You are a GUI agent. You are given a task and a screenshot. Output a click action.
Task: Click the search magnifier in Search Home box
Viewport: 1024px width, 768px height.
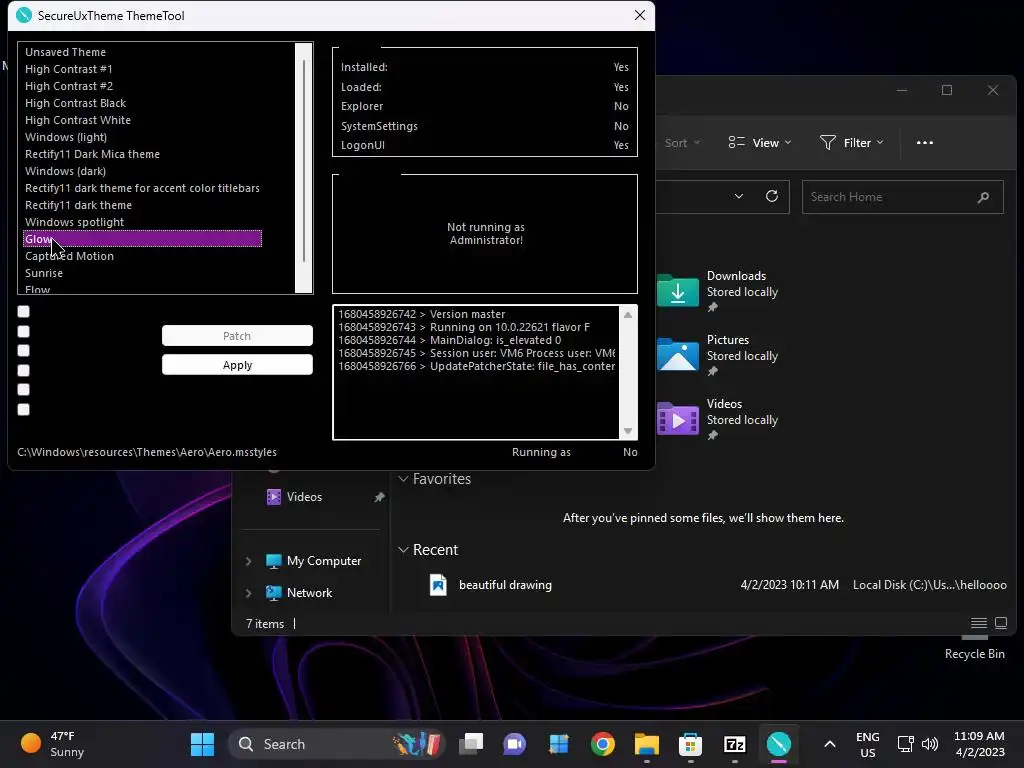[984, 197]
